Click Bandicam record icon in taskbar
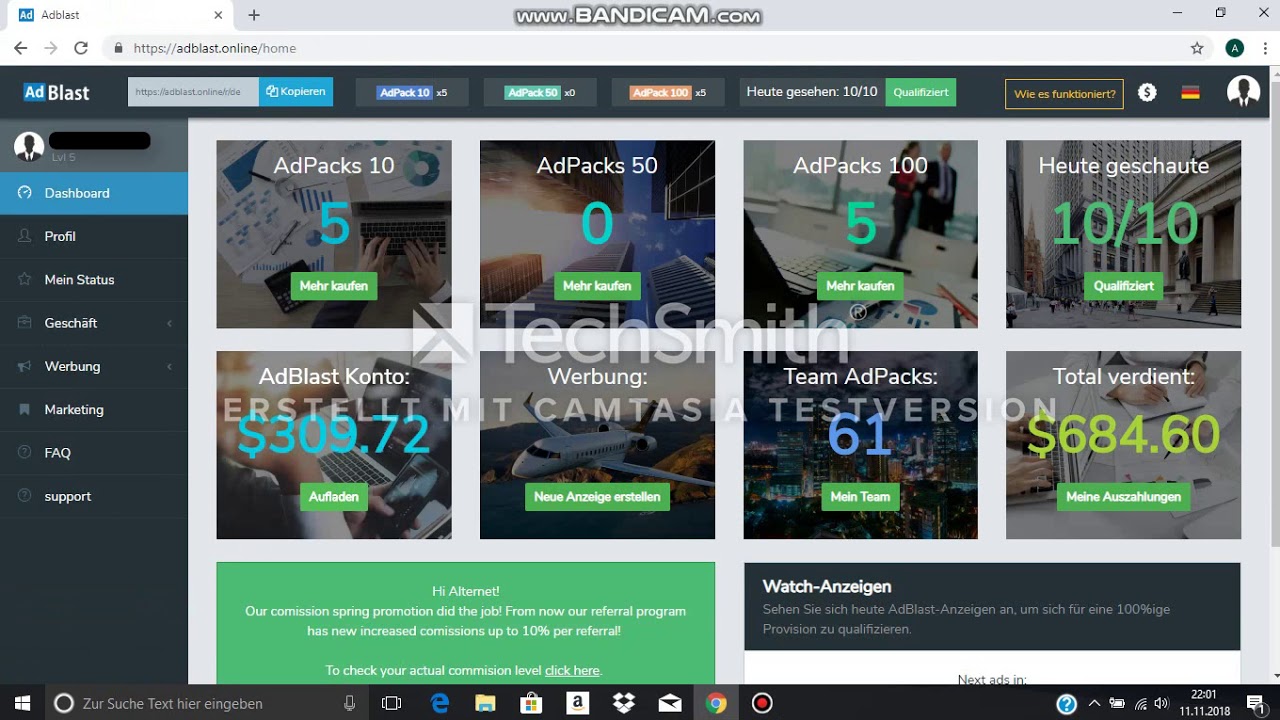Viewport: 1280px width, 720px height. click(762, 703)
